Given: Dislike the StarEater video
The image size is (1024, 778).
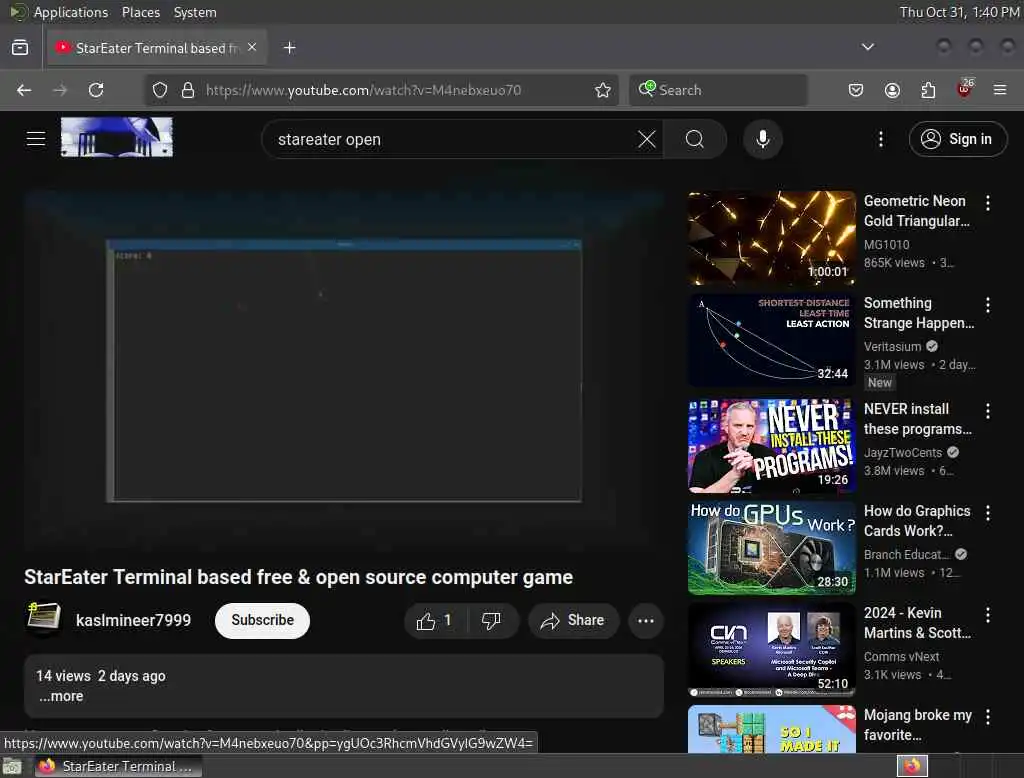Looking at the screenshot, I should tap(491, 621).
